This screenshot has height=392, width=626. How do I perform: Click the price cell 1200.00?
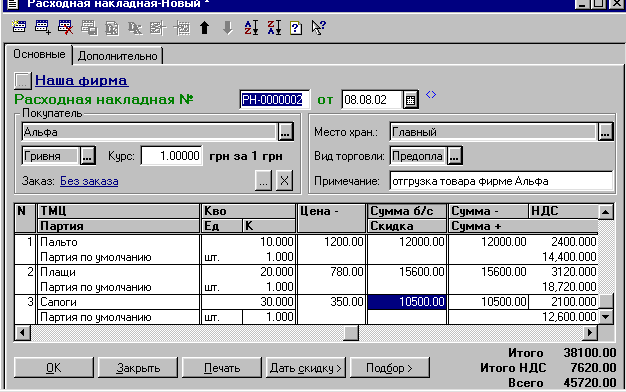tap(331, 242)
